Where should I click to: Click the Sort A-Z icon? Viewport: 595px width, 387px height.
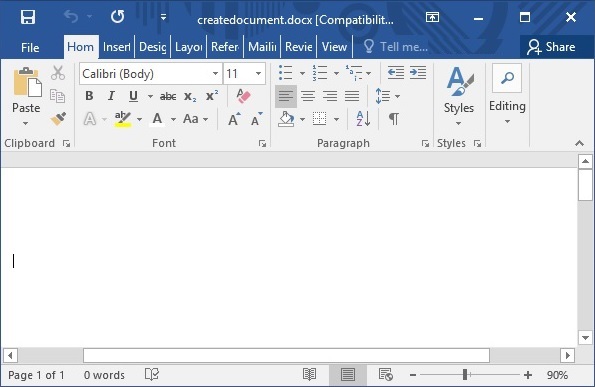pyautogui.click(x=363, y=119)
